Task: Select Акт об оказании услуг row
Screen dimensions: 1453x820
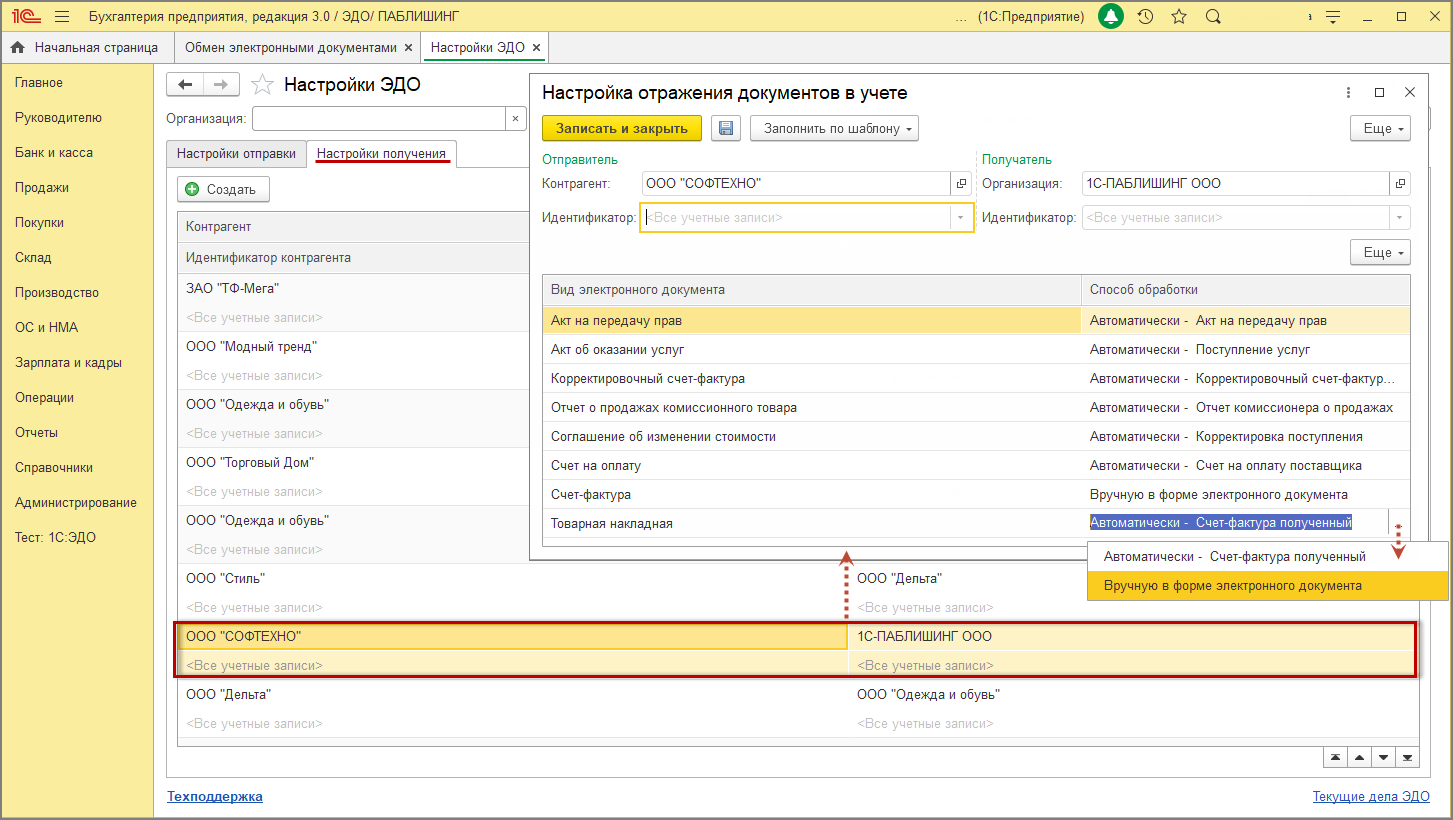Action: (976, 350)
